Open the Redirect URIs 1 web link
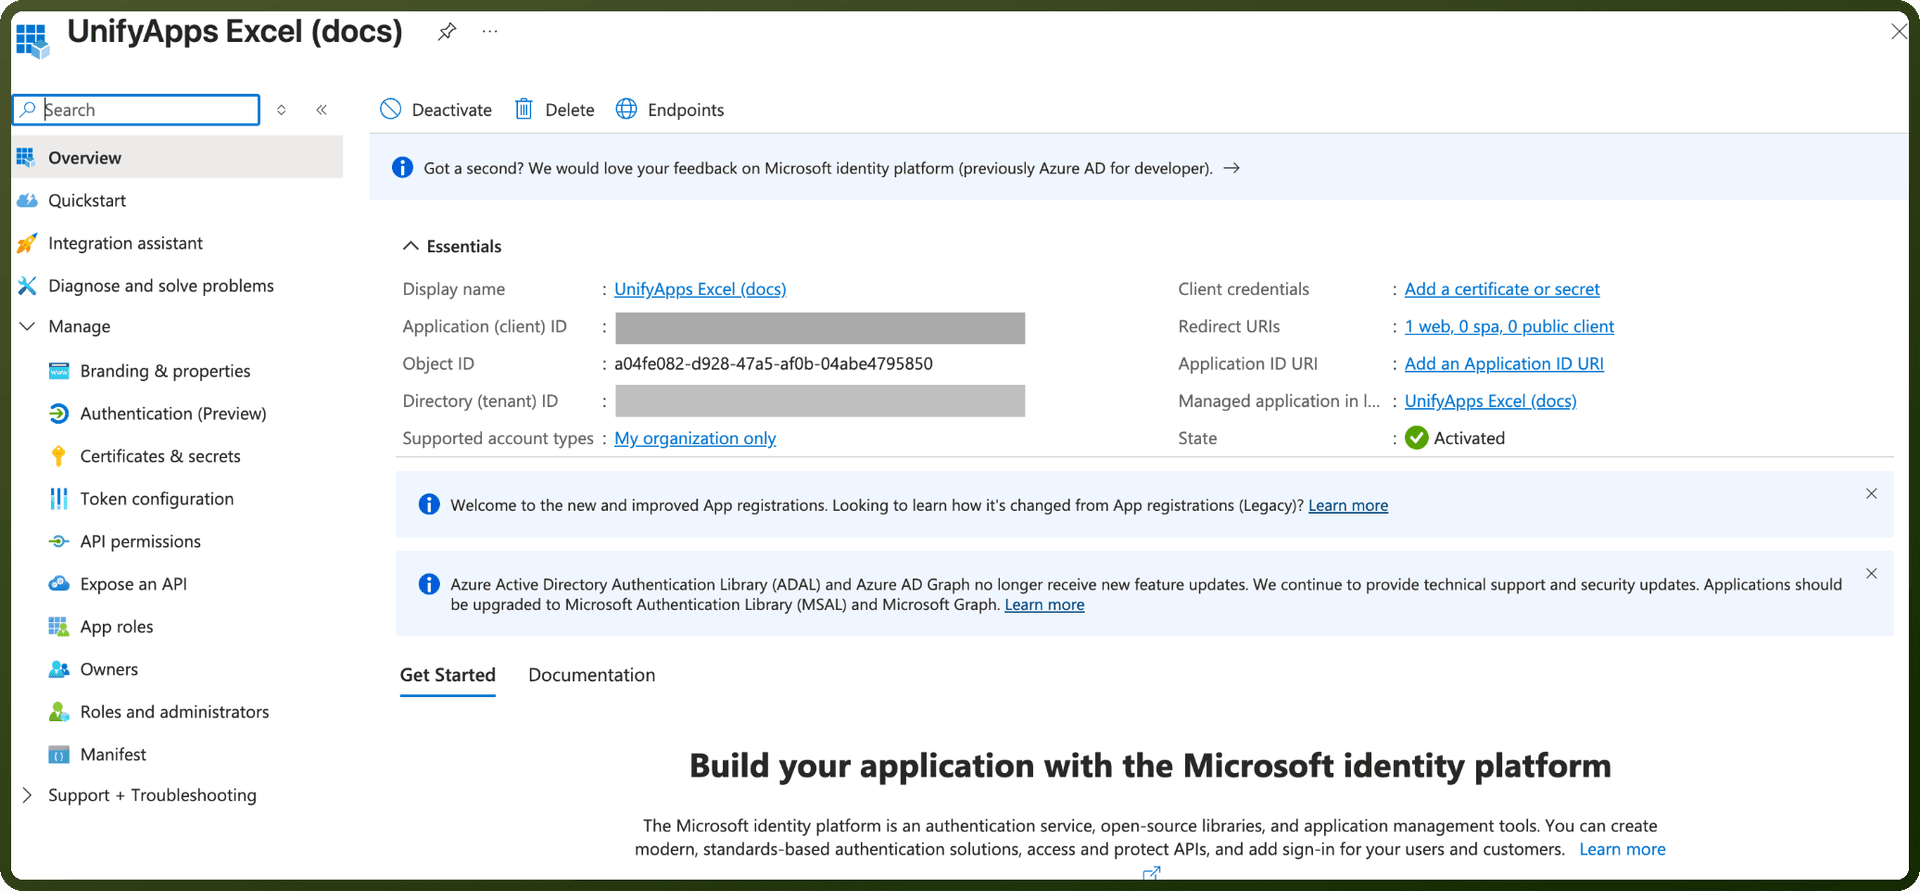Viewport: 1920px width, 891px height. (1509, 327)
